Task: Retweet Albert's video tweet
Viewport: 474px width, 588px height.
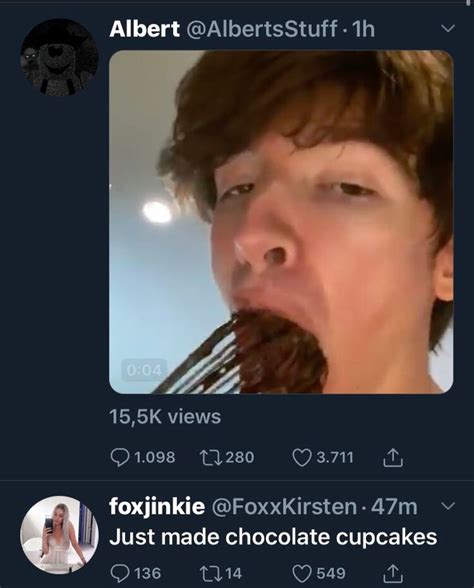Action: 210,458
